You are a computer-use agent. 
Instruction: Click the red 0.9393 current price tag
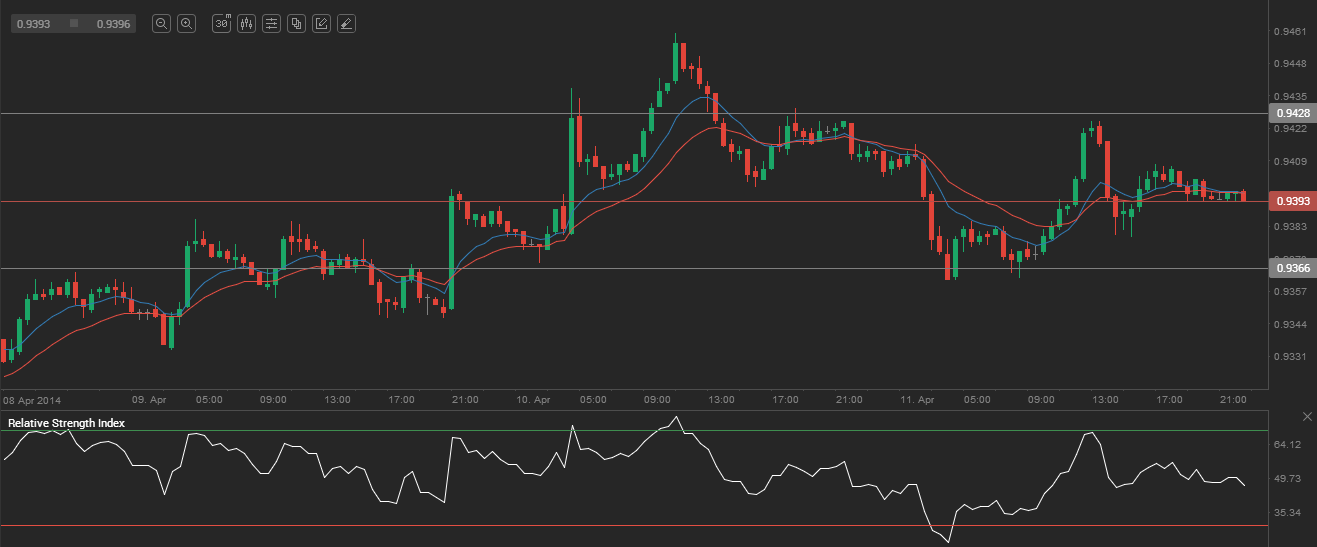click(x=1291, y=201)
